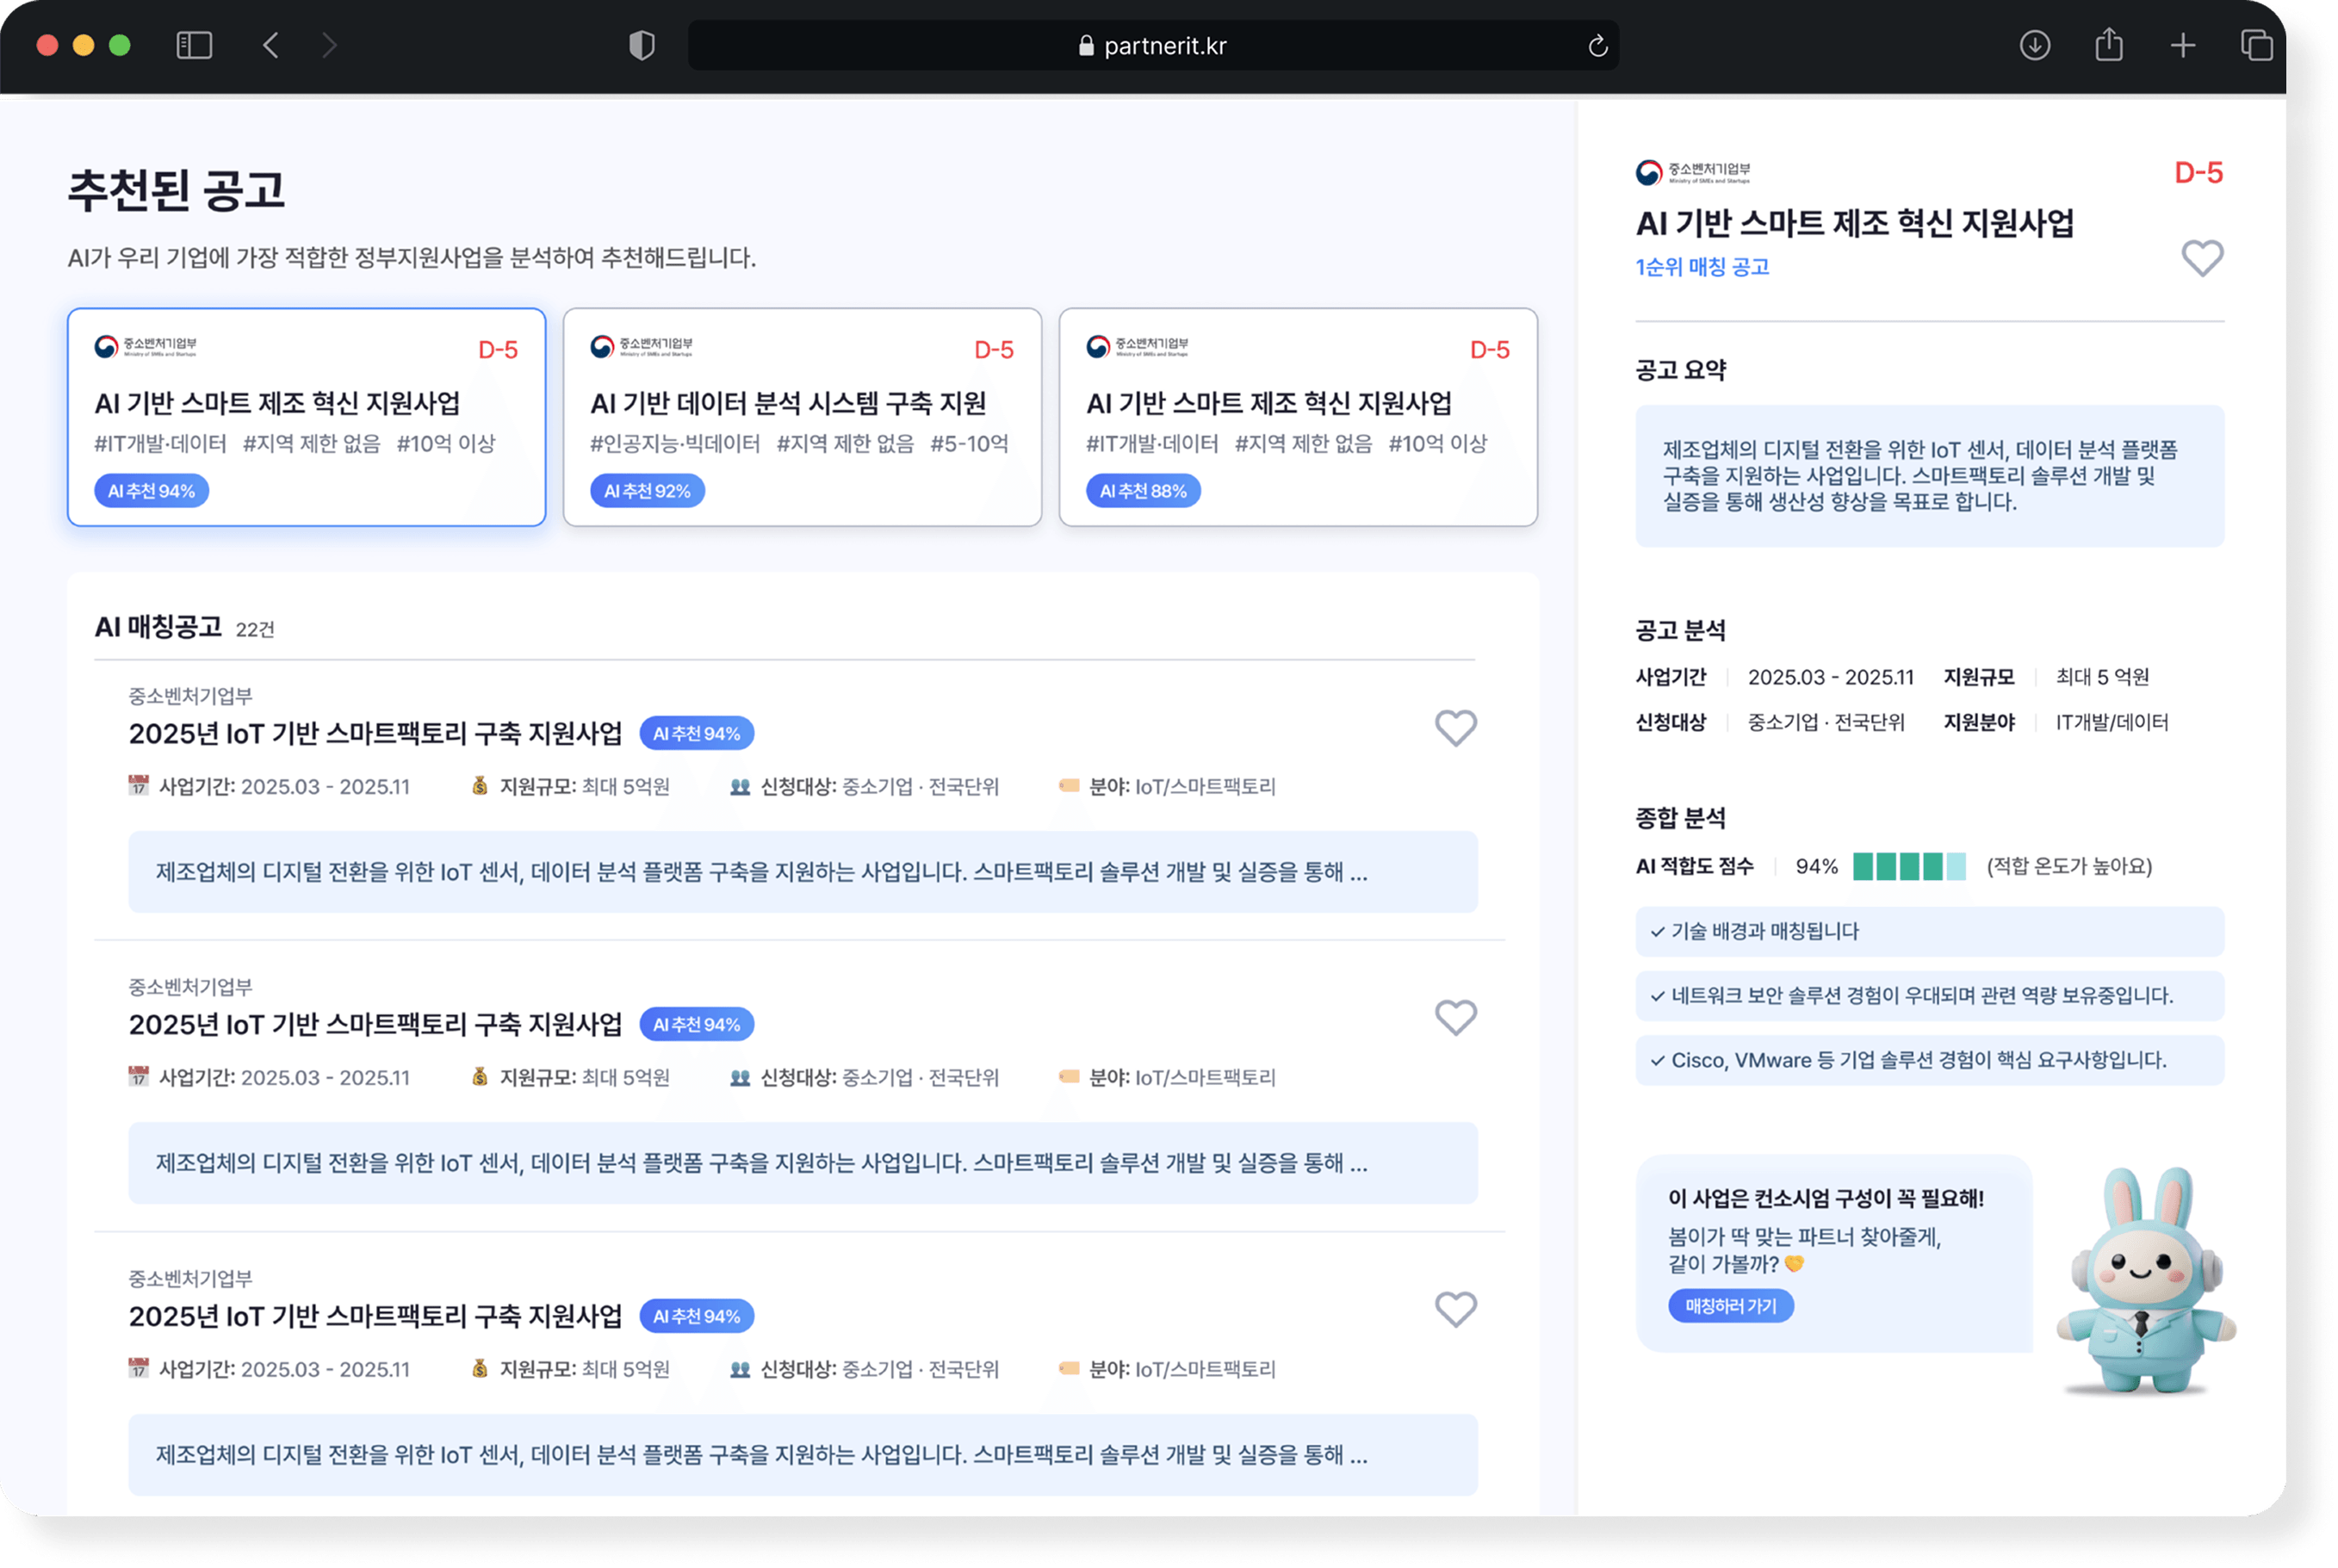The width and height of the screenshot is (2338, 1568).
Task: Click the 1순위 매칭 공고 link
Action: click(x=1702, y=267)
